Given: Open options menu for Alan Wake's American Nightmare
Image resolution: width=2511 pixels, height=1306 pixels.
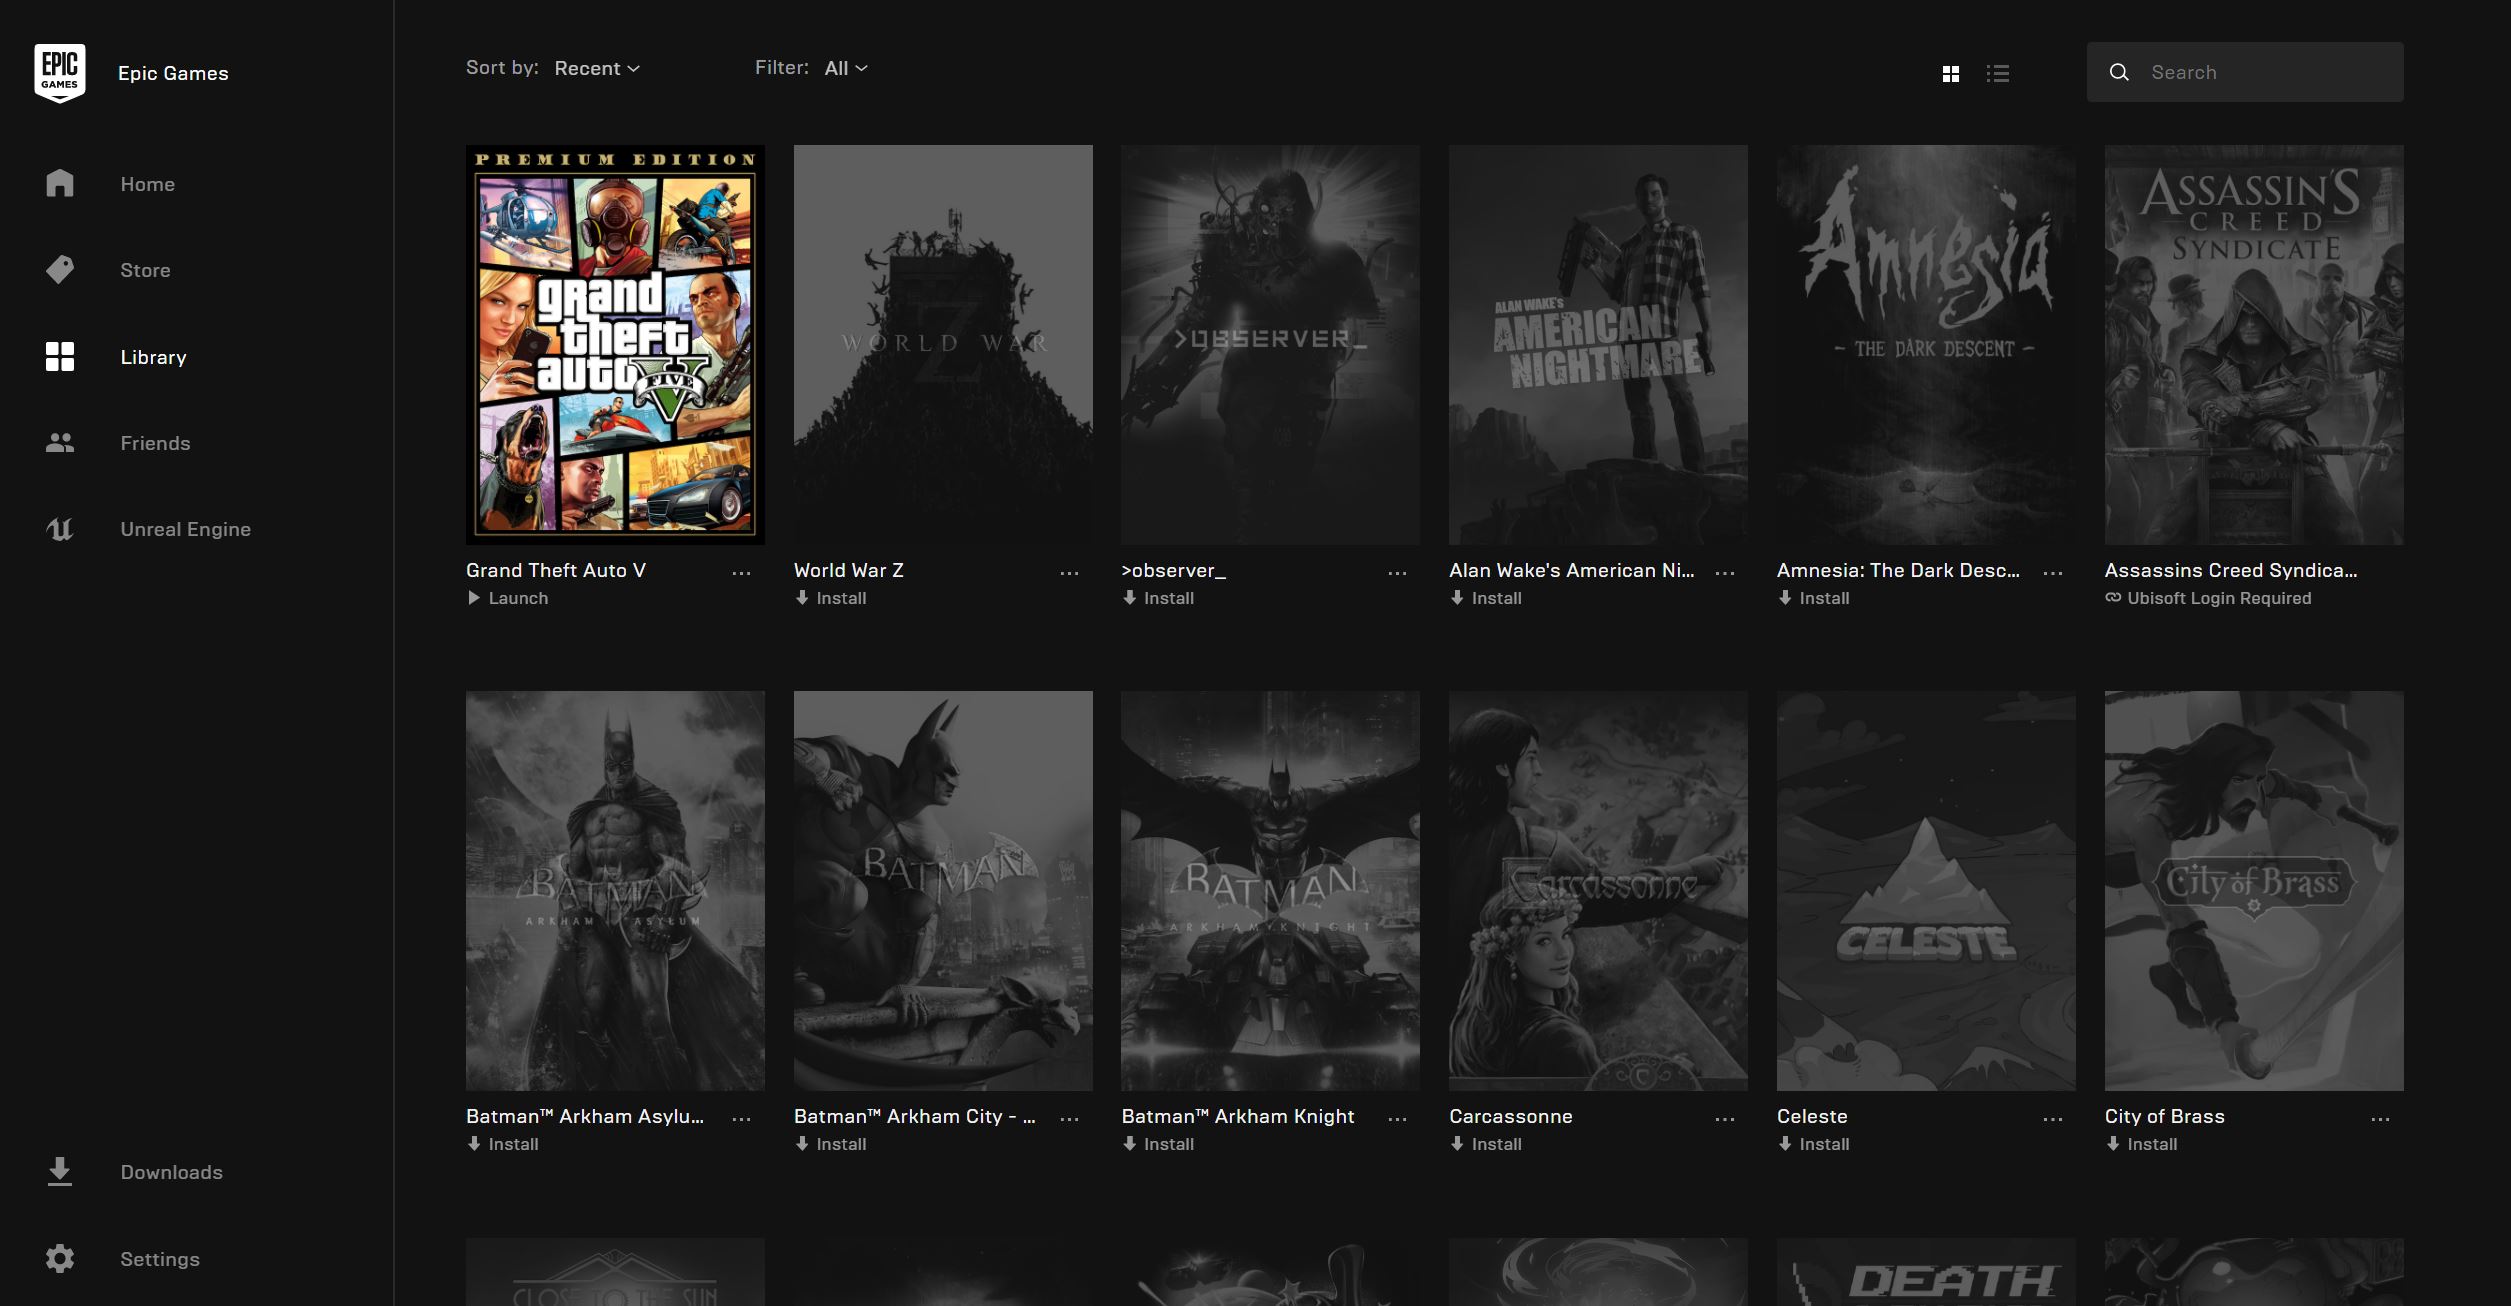Looking at the screenshot, I should point(1725,573).
